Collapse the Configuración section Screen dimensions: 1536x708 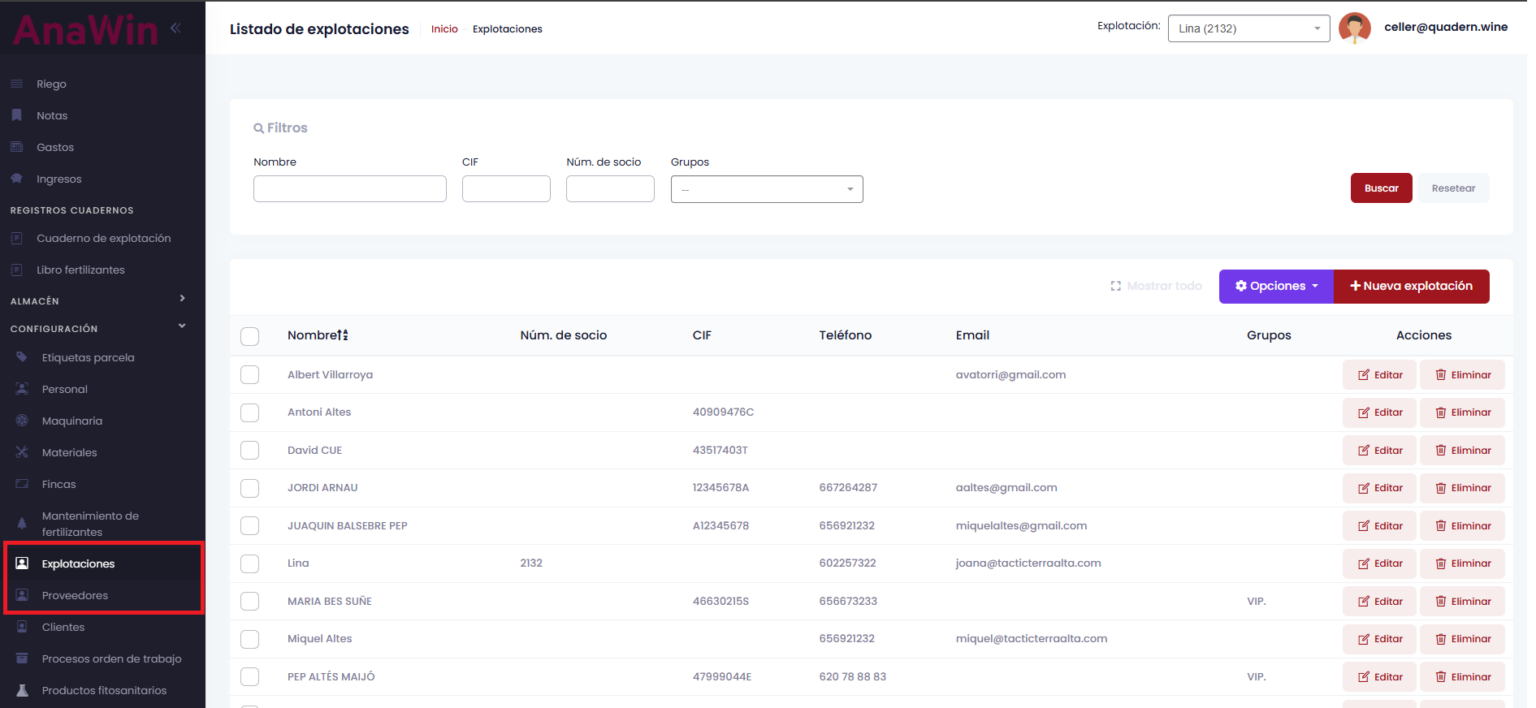182,326
